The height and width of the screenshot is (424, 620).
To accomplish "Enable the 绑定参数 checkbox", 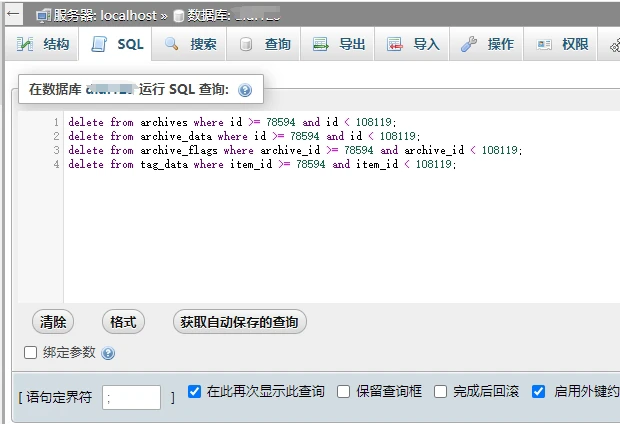I will (x=30, y=352).
